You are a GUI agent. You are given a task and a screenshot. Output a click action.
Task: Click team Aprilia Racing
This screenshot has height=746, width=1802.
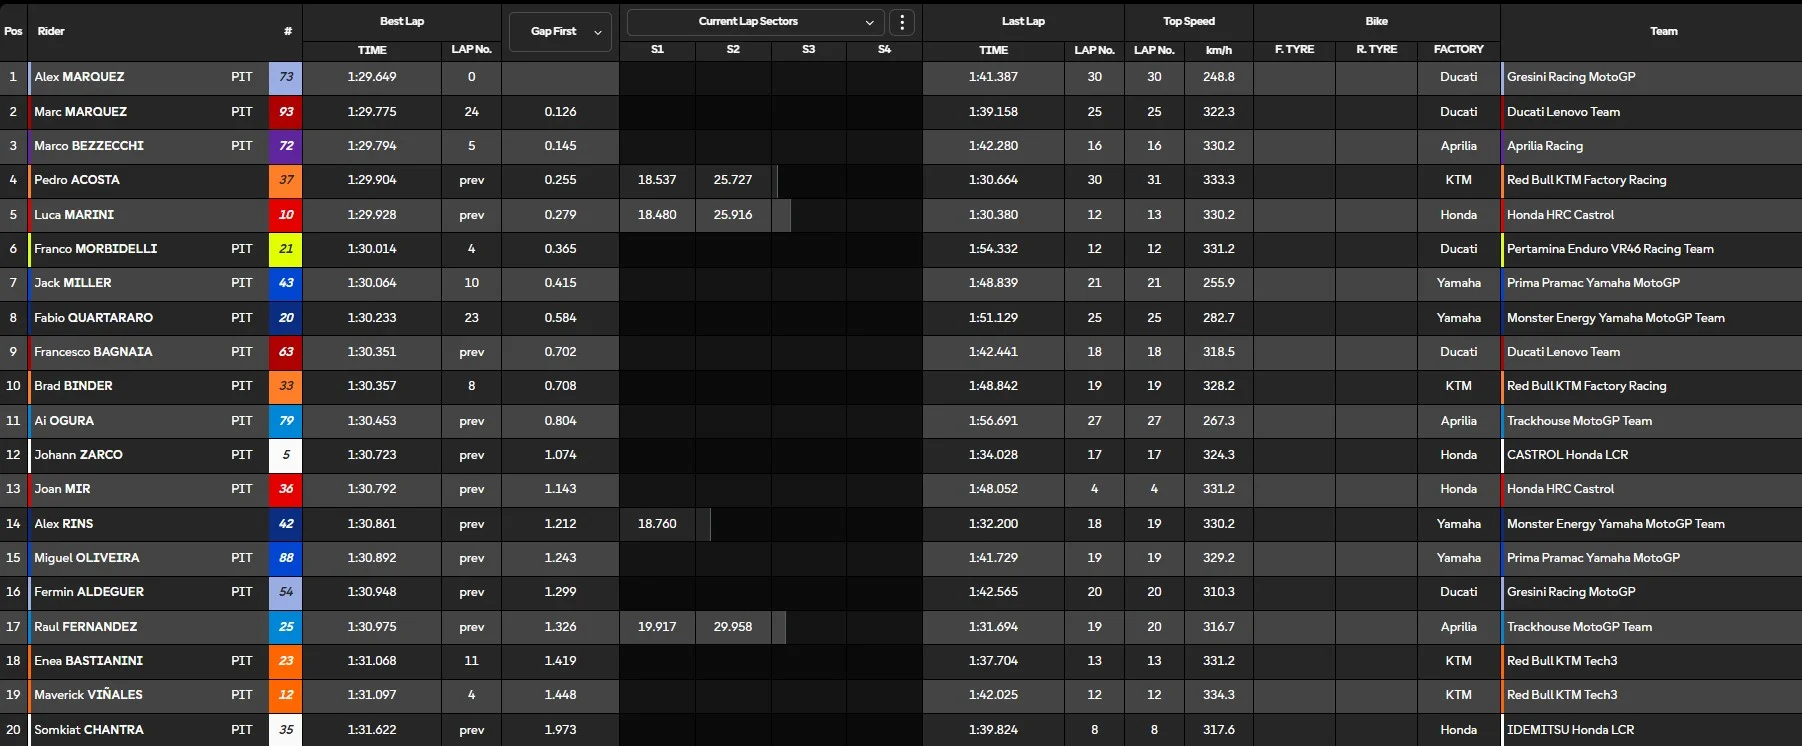pyautogui.click(x=1545, y=146)
